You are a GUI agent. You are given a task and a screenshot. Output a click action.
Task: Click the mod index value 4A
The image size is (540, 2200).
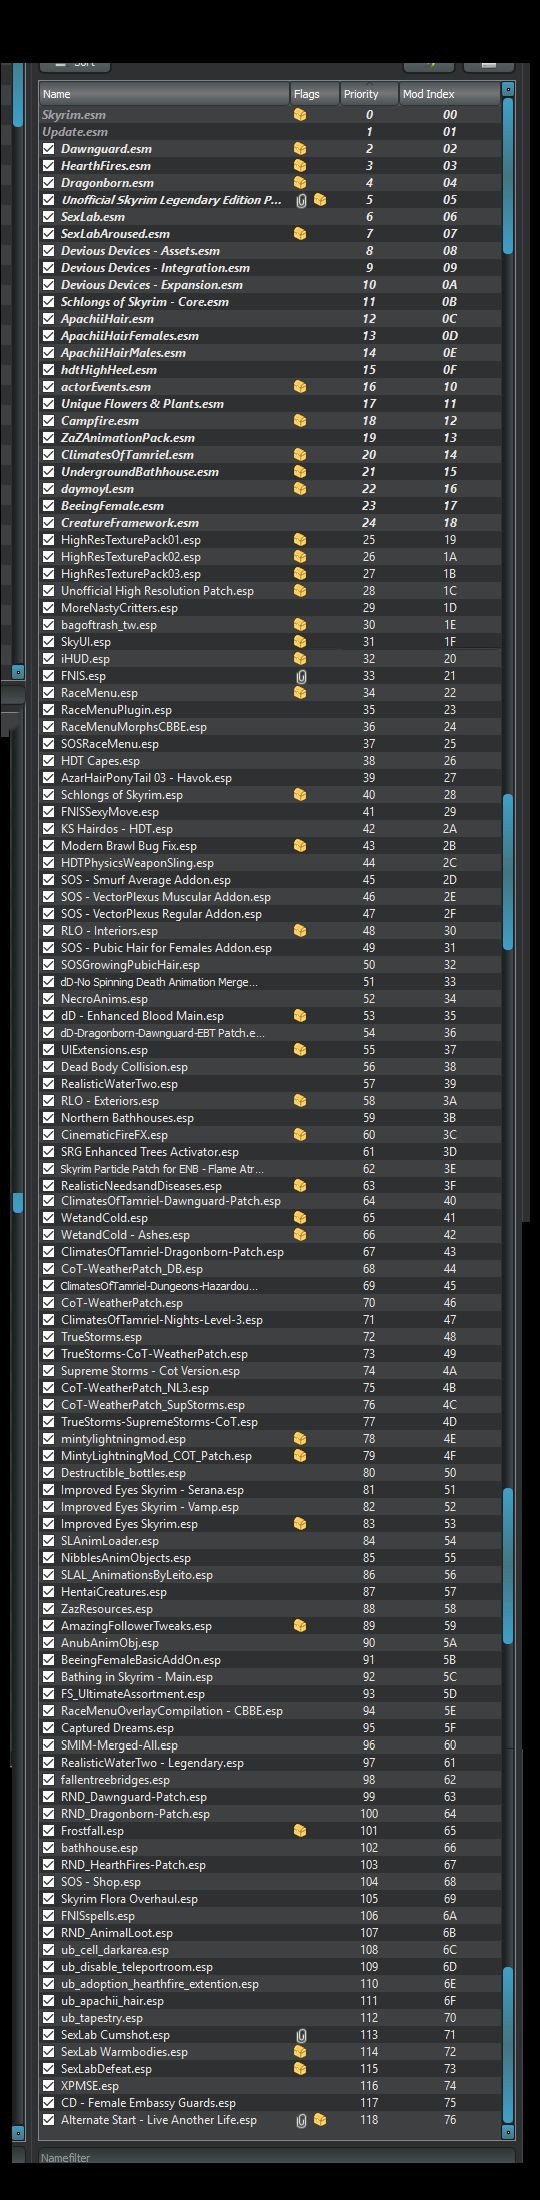point(450,1371)
